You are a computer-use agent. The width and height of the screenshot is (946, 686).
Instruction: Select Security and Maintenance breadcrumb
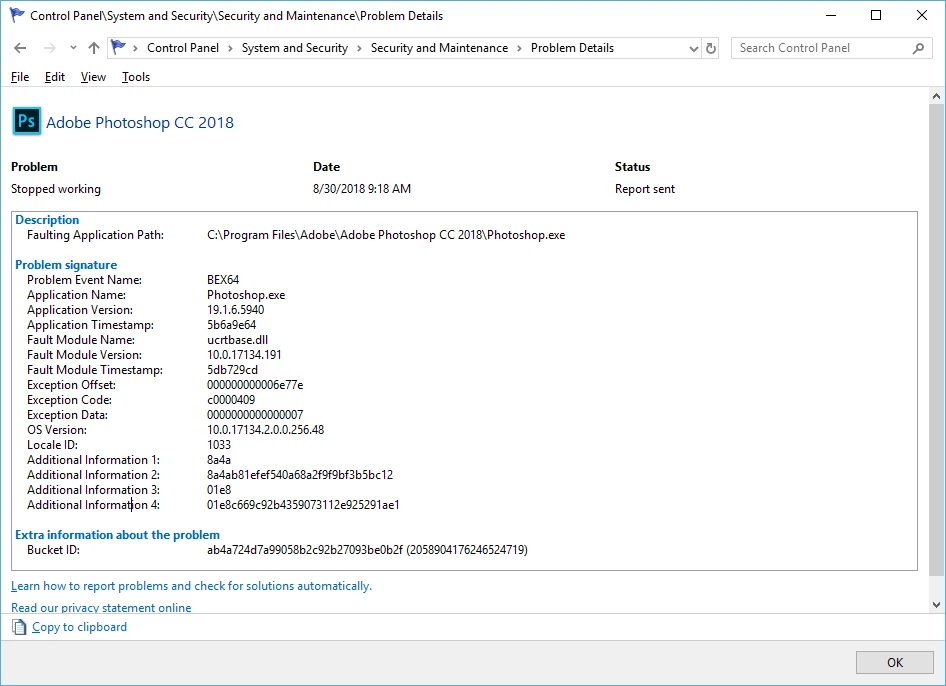pos(439,48)
